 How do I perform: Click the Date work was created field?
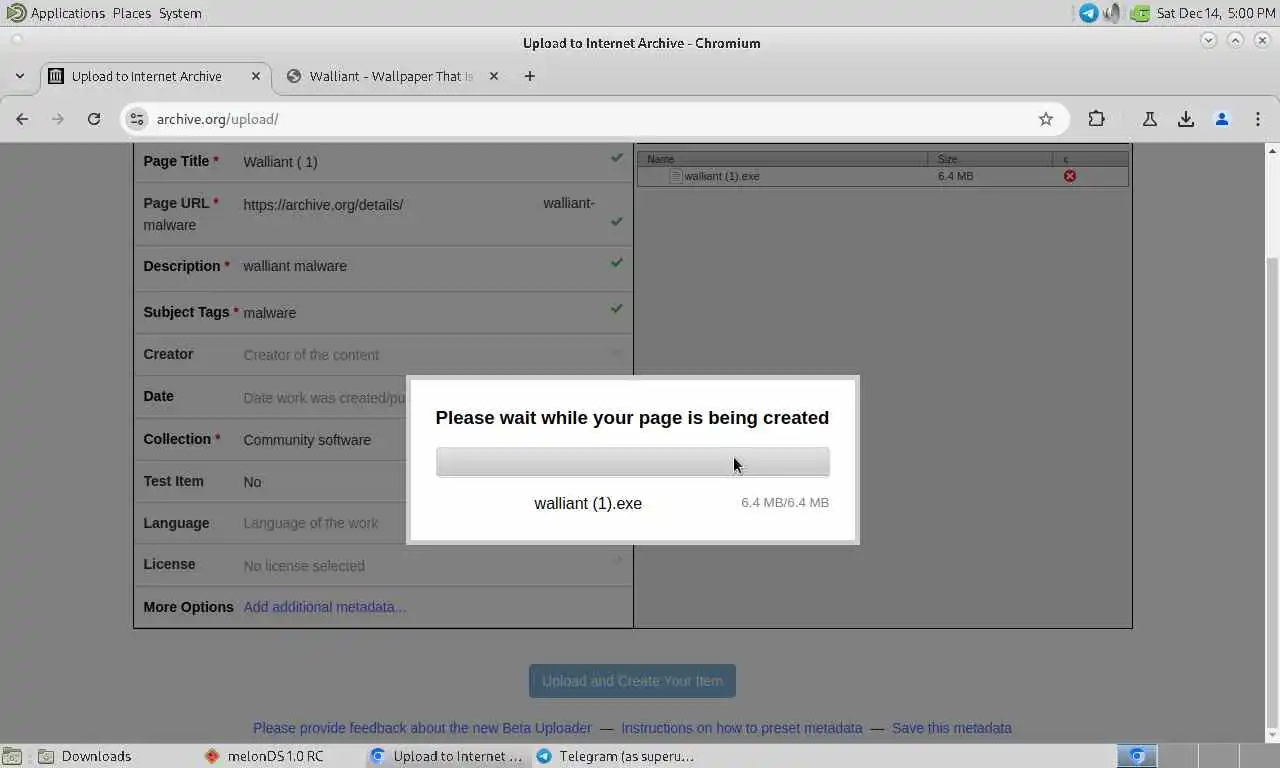(x=325, y=398)
